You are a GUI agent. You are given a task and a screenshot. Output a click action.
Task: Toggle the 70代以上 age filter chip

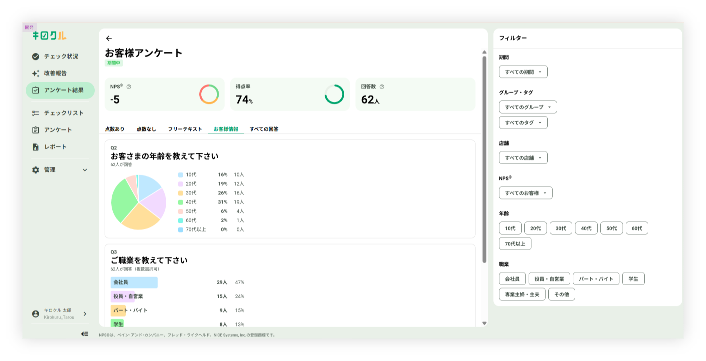(515, 244)
